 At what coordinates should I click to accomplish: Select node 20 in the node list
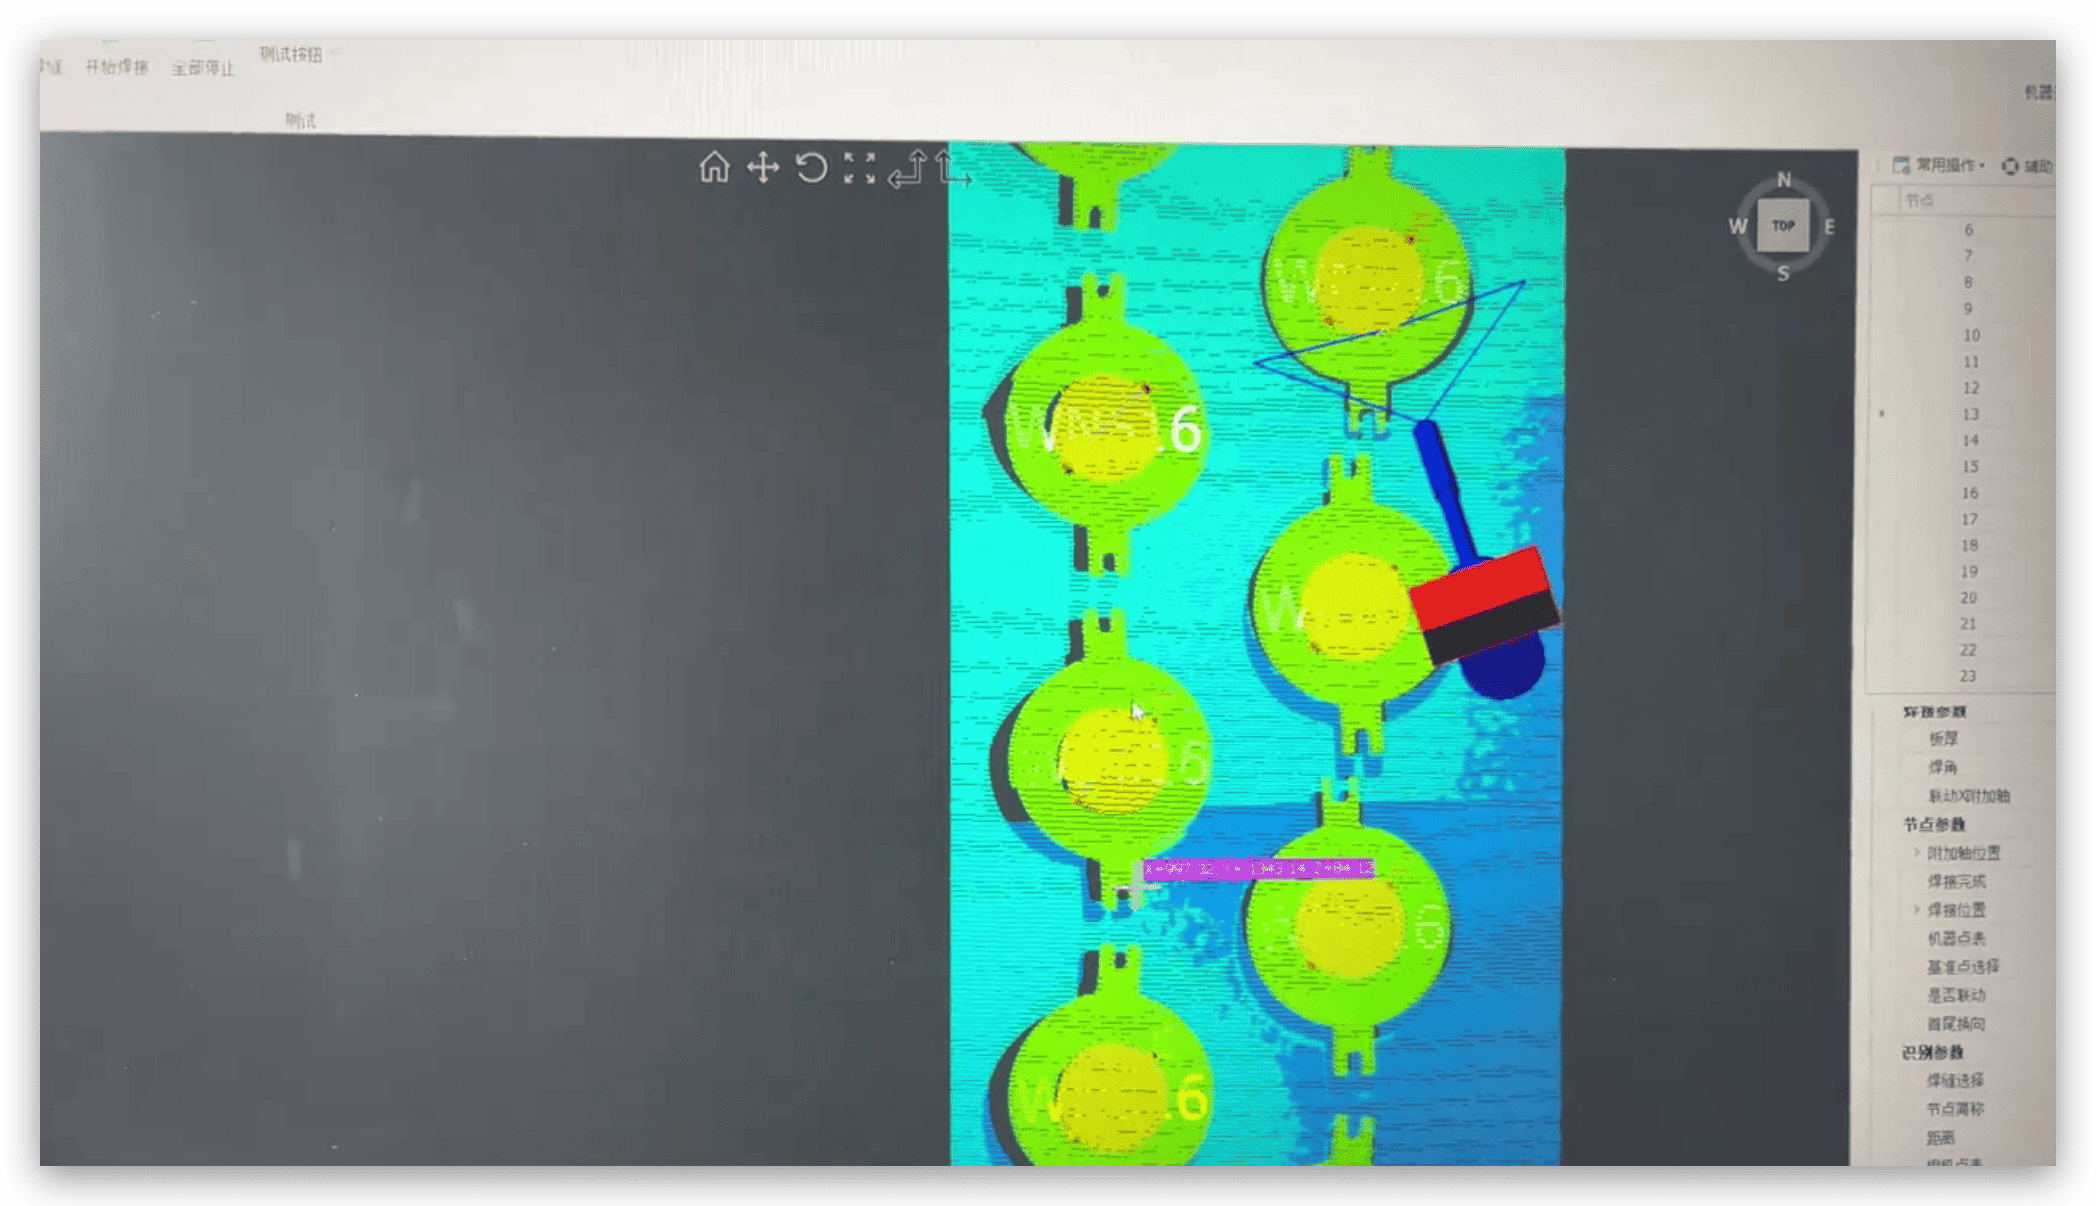[x=1968, y=598]
